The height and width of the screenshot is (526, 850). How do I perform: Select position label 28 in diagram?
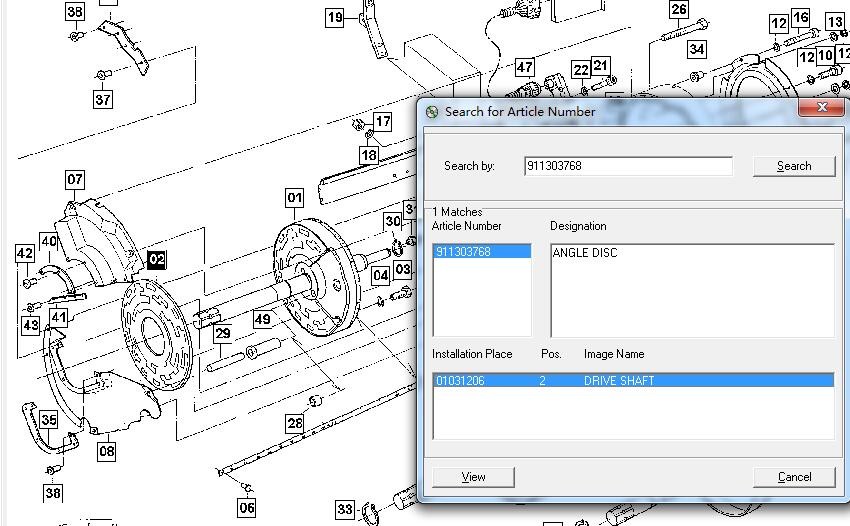coord(295,424)
